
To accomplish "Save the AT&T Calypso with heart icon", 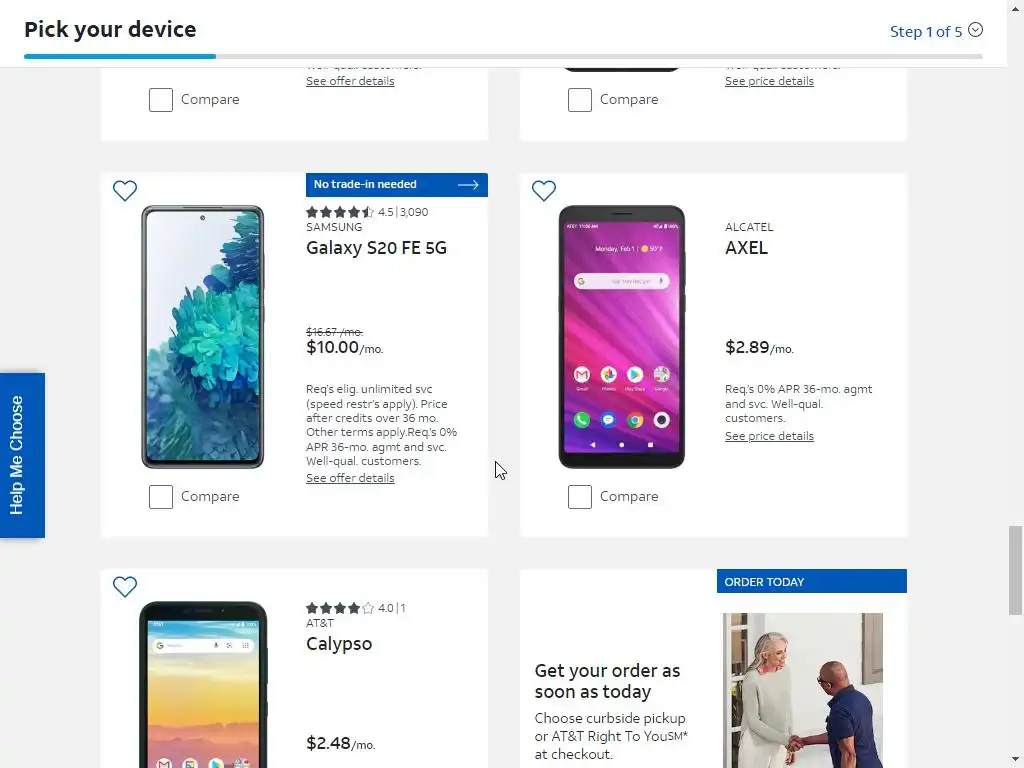I will point(125,586).
